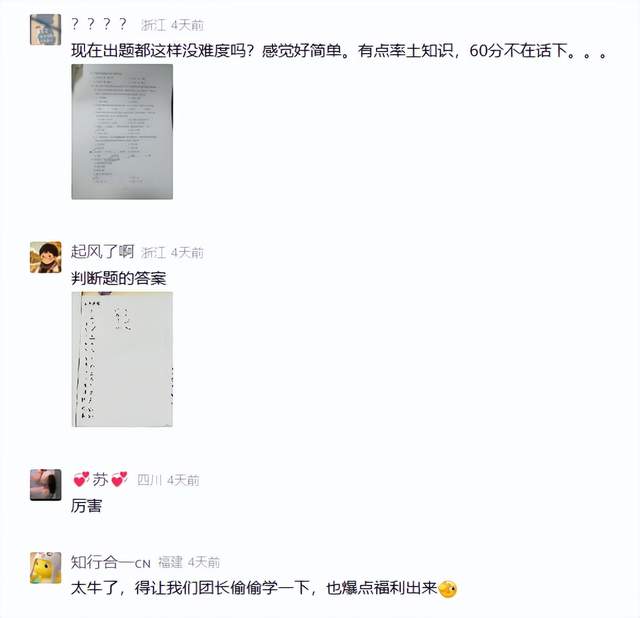Open 知行合一CN's yellow duck avatar
This screenshot has height=618, width=640.
(x=45, y=568)
